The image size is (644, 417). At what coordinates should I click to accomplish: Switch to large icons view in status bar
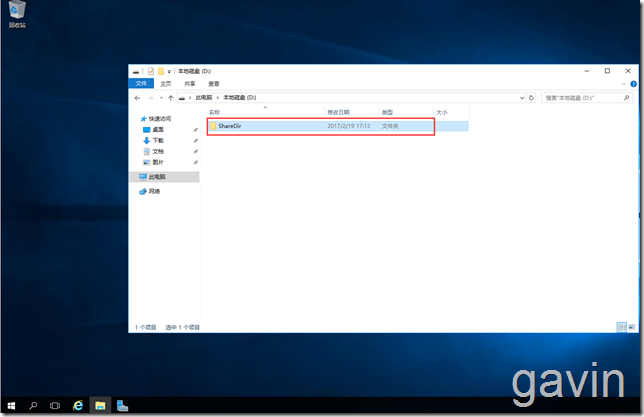(632, 327)
